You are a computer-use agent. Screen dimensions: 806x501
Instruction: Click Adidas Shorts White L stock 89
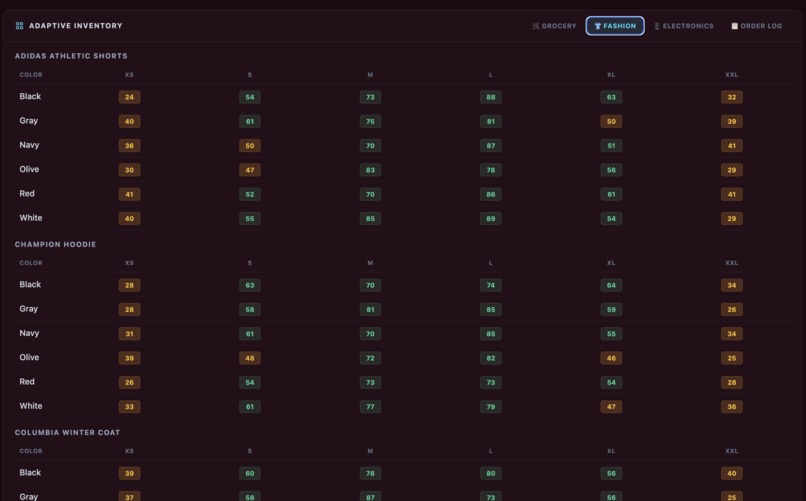coord(490,218)
